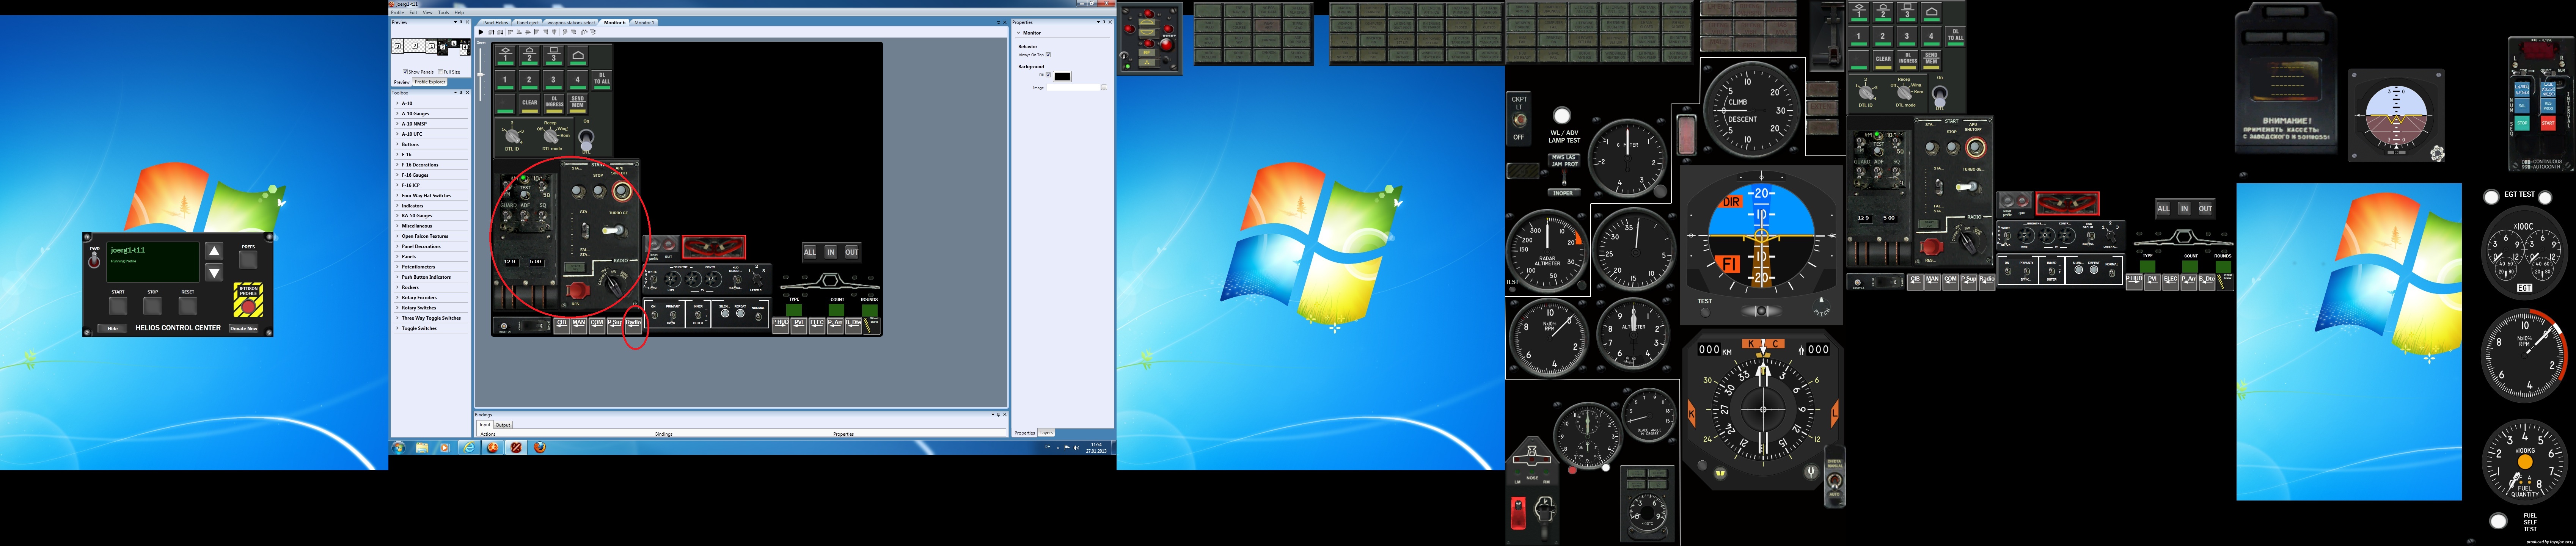Switch to the Panel eject tab

tap(528, 23)
